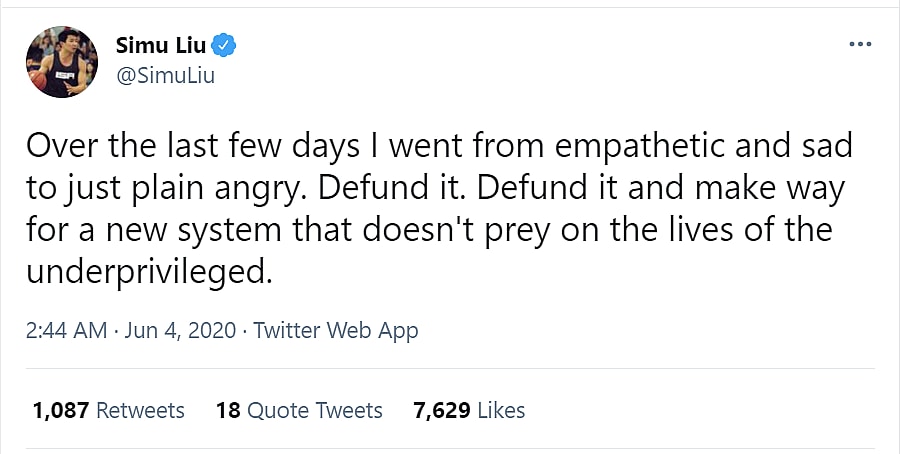Click the 1,087 retweet count number
The height and width of the screenshot is (454, 902).
pos(61,410)
